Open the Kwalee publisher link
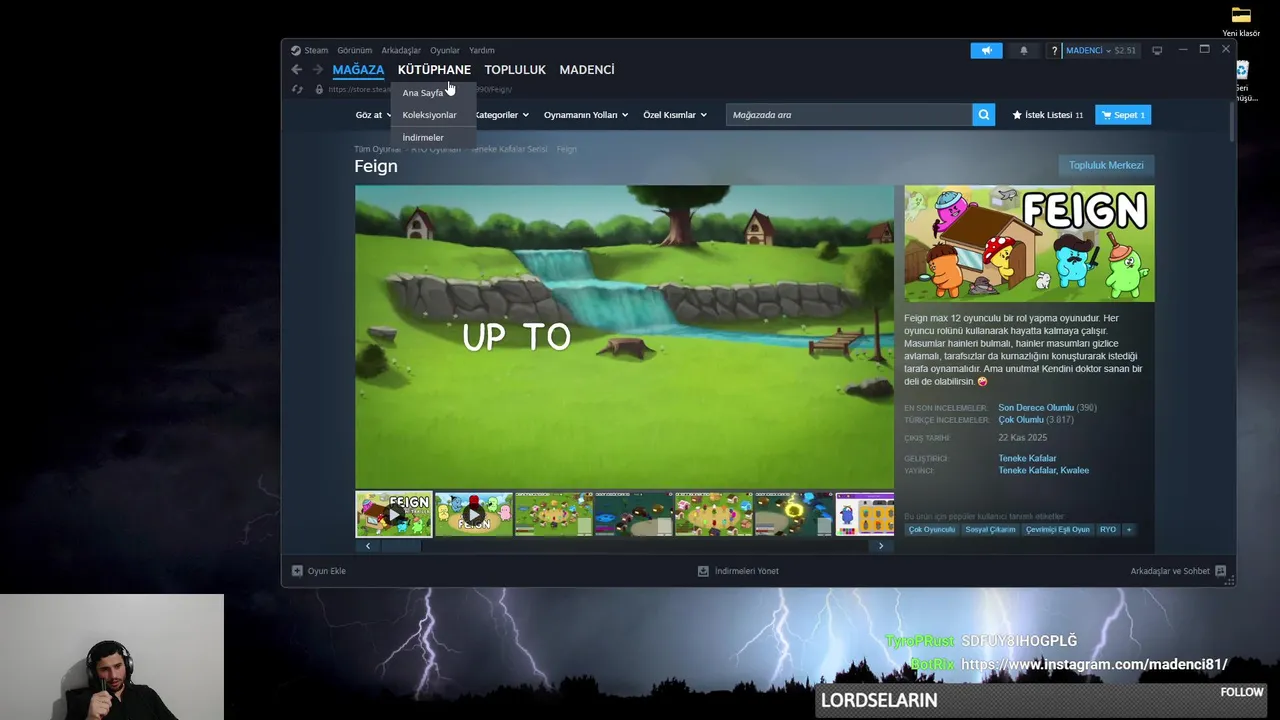1280x720 pixels. (1075, 470)
